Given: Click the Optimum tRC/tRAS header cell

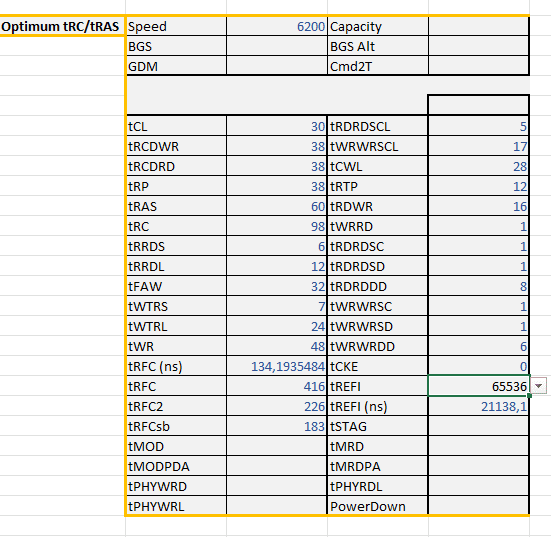Looking at the screenshot, I should [x=62, y=26].
